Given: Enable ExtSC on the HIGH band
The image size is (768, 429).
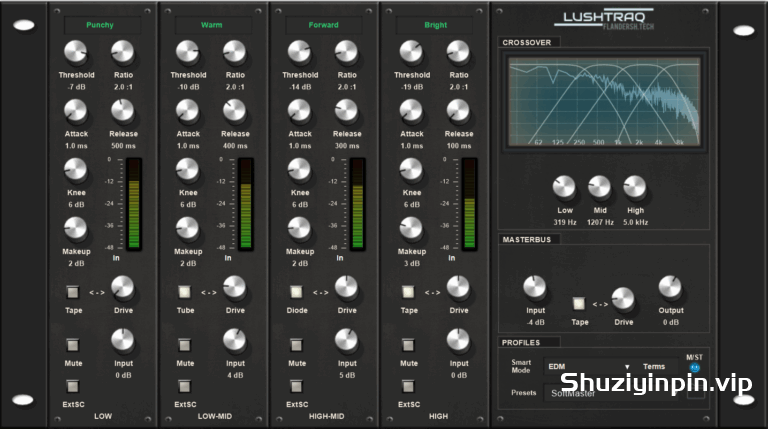Looking at the screenshot, I should pos(408,386).
